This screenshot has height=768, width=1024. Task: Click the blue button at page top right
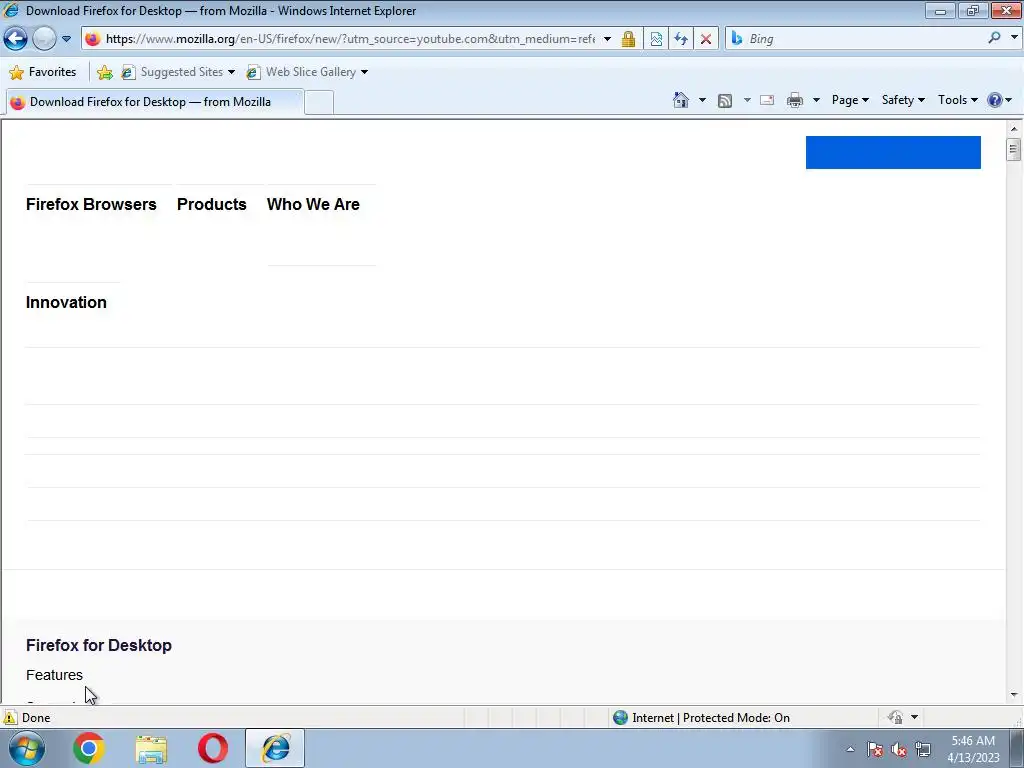pyautogui.click(x=893, y=152)
